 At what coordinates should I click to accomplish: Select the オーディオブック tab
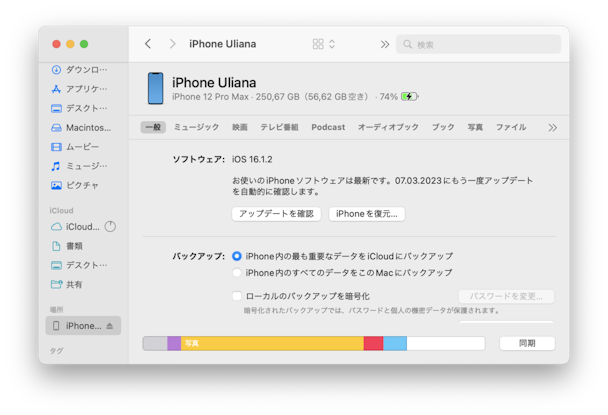pyautogui.click(x=388, y=127)
